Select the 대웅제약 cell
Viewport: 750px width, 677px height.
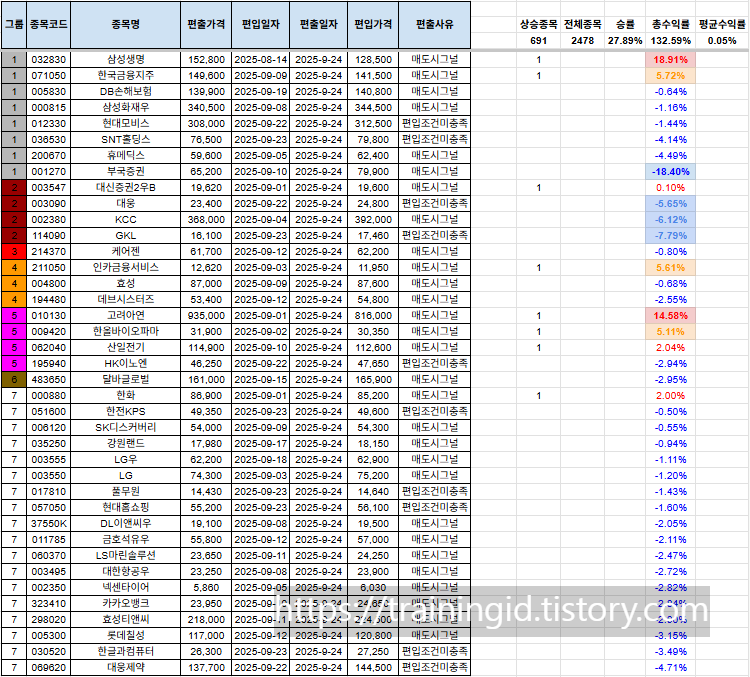pos(126,667)
